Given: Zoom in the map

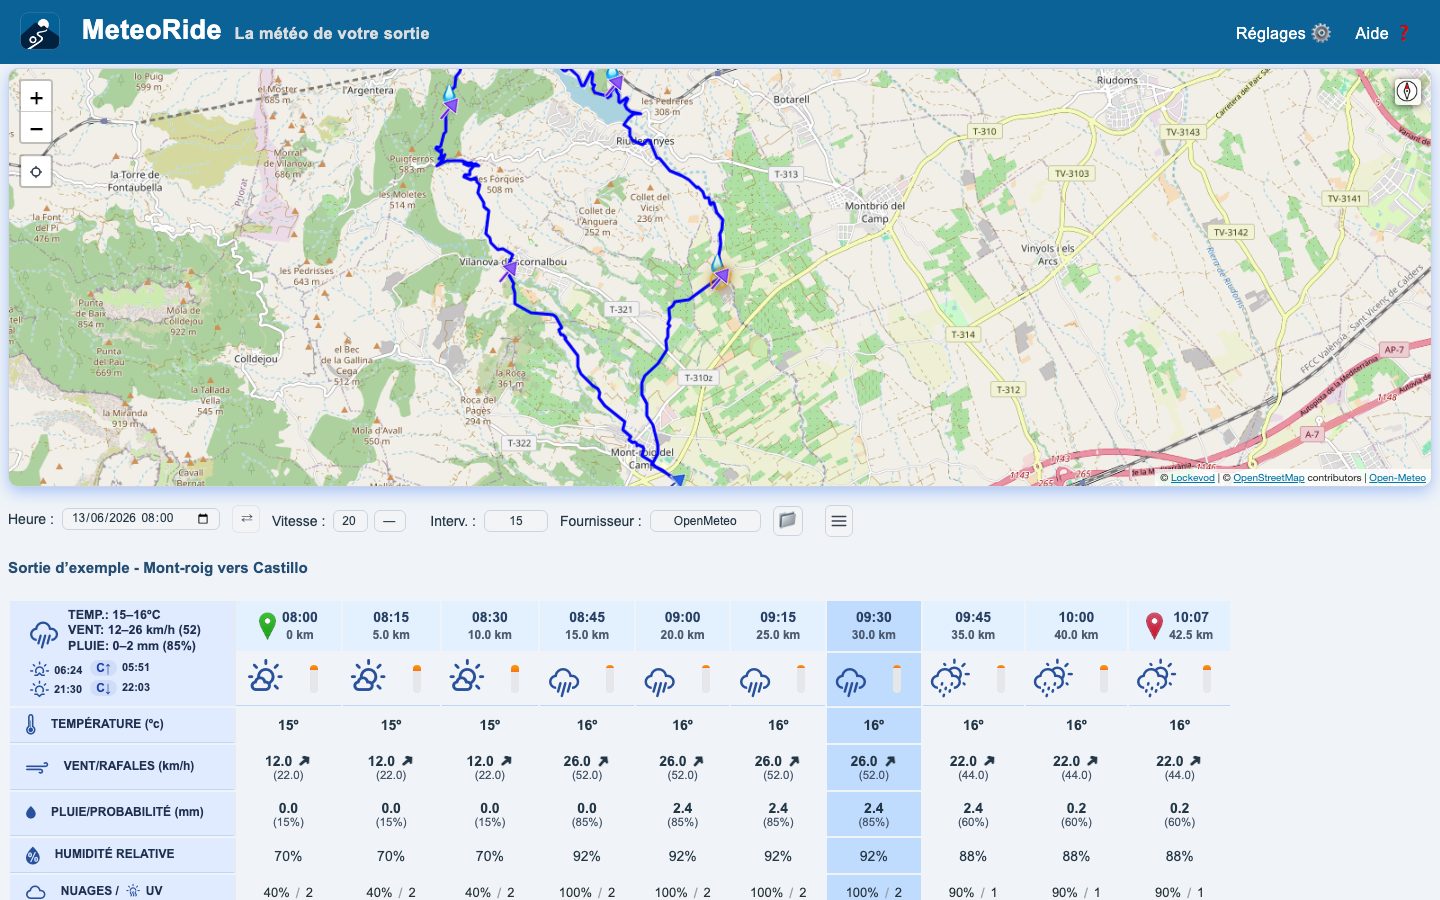Looking at the screenshot, I should (x=36, y=97).
